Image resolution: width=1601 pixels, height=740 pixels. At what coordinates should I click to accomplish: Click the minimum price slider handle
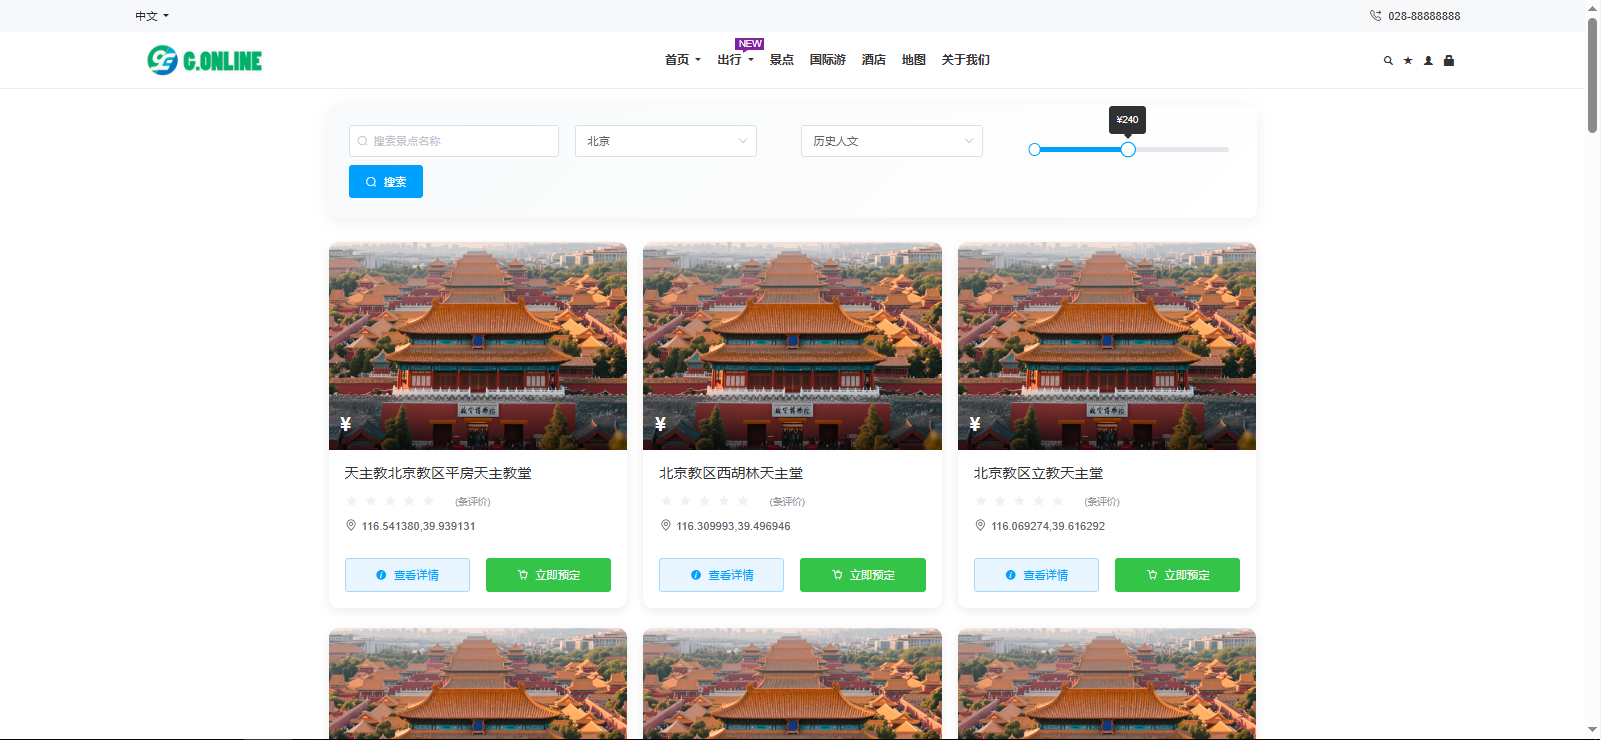[x=1035, y=149]
